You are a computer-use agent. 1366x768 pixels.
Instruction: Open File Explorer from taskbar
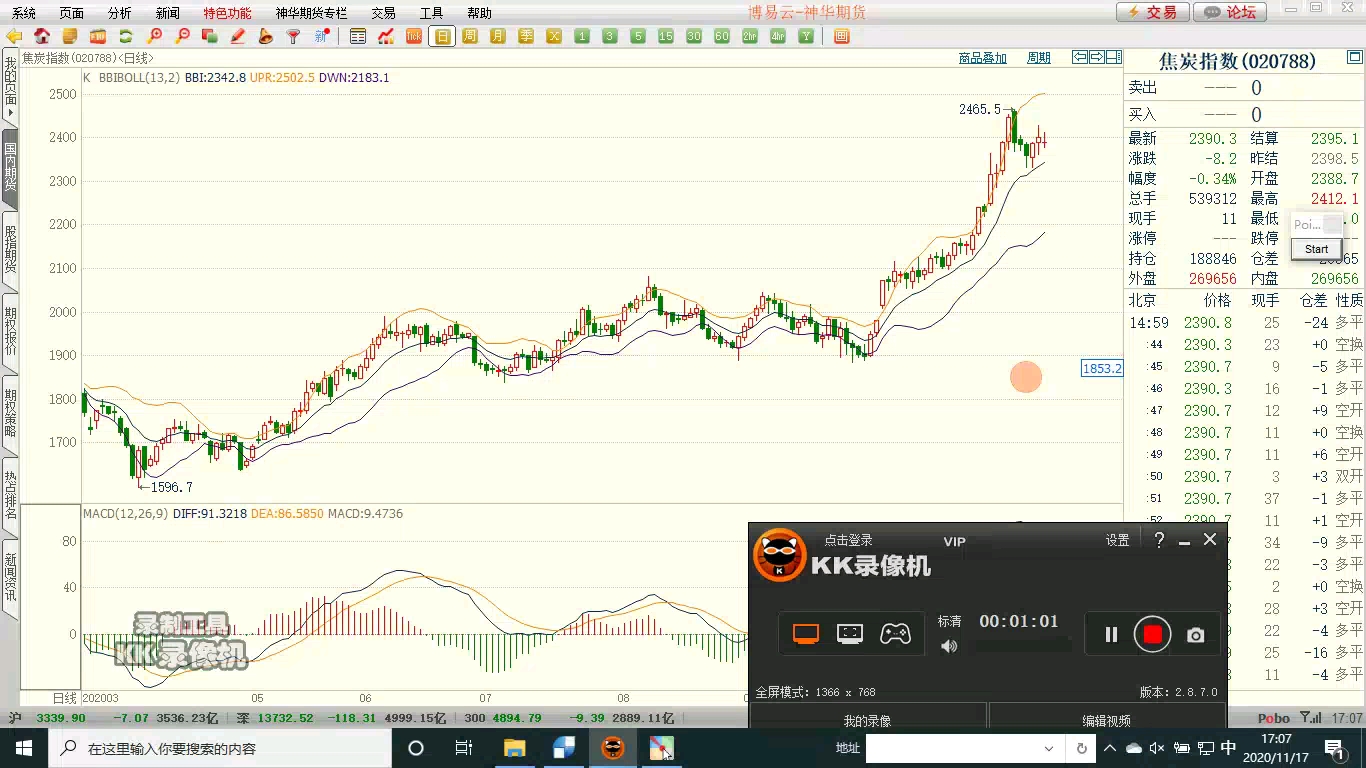pyautogui.click(x=514, y=748)
